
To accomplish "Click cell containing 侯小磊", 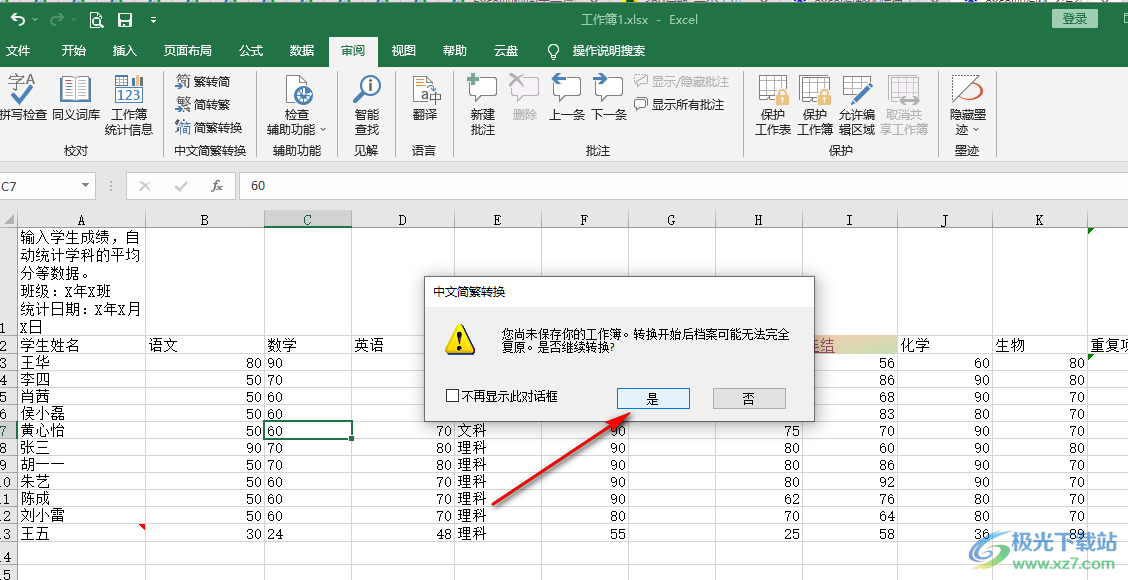I will click(x=81, y=414).
